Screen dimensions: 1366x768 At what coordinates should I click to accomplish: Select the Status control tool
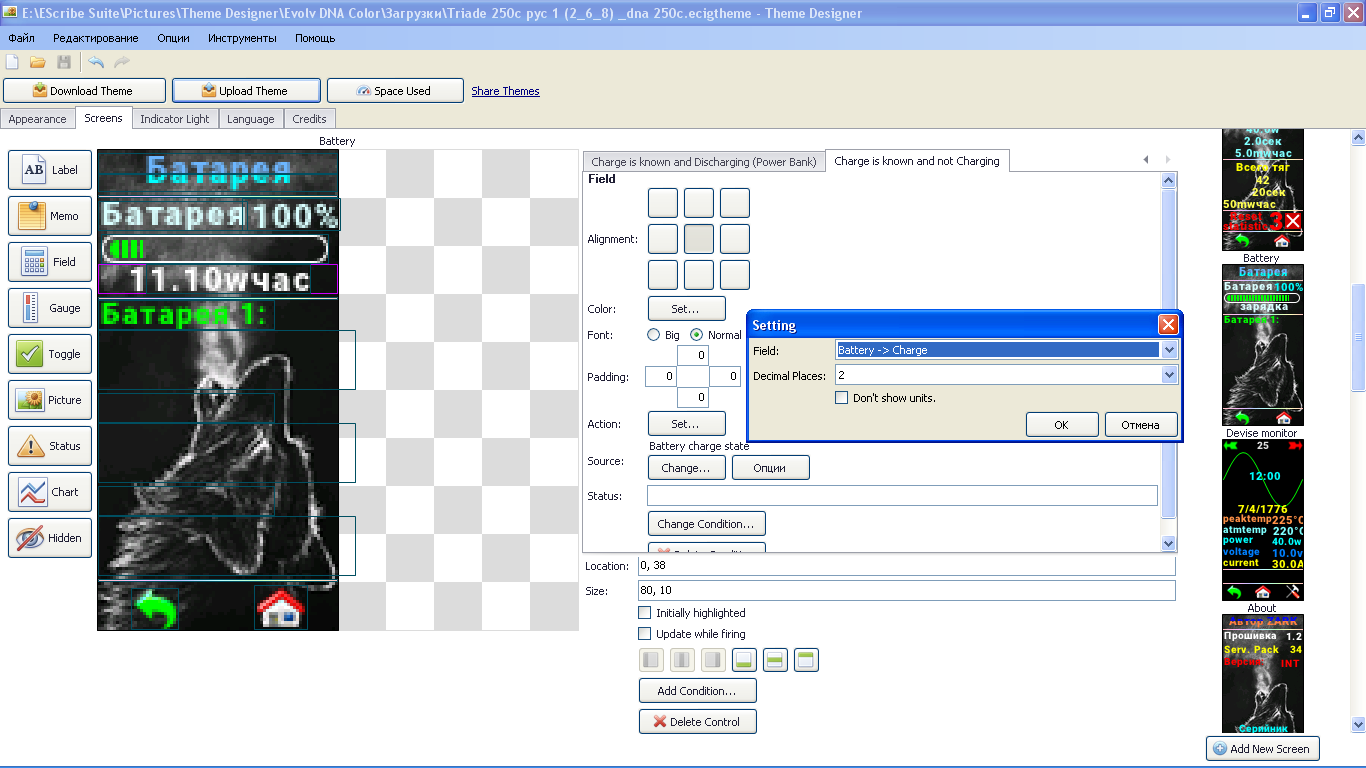click(x=50, y=446)
